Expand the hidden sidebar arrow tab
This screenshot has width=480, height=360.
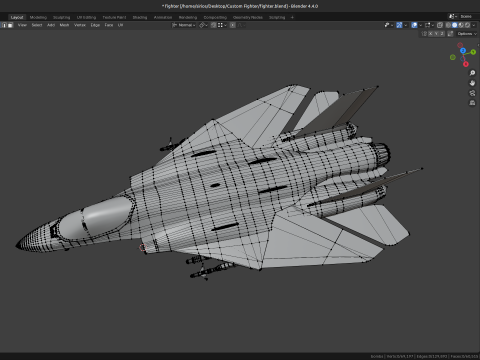pyautogui.click(x=479, y=45)
